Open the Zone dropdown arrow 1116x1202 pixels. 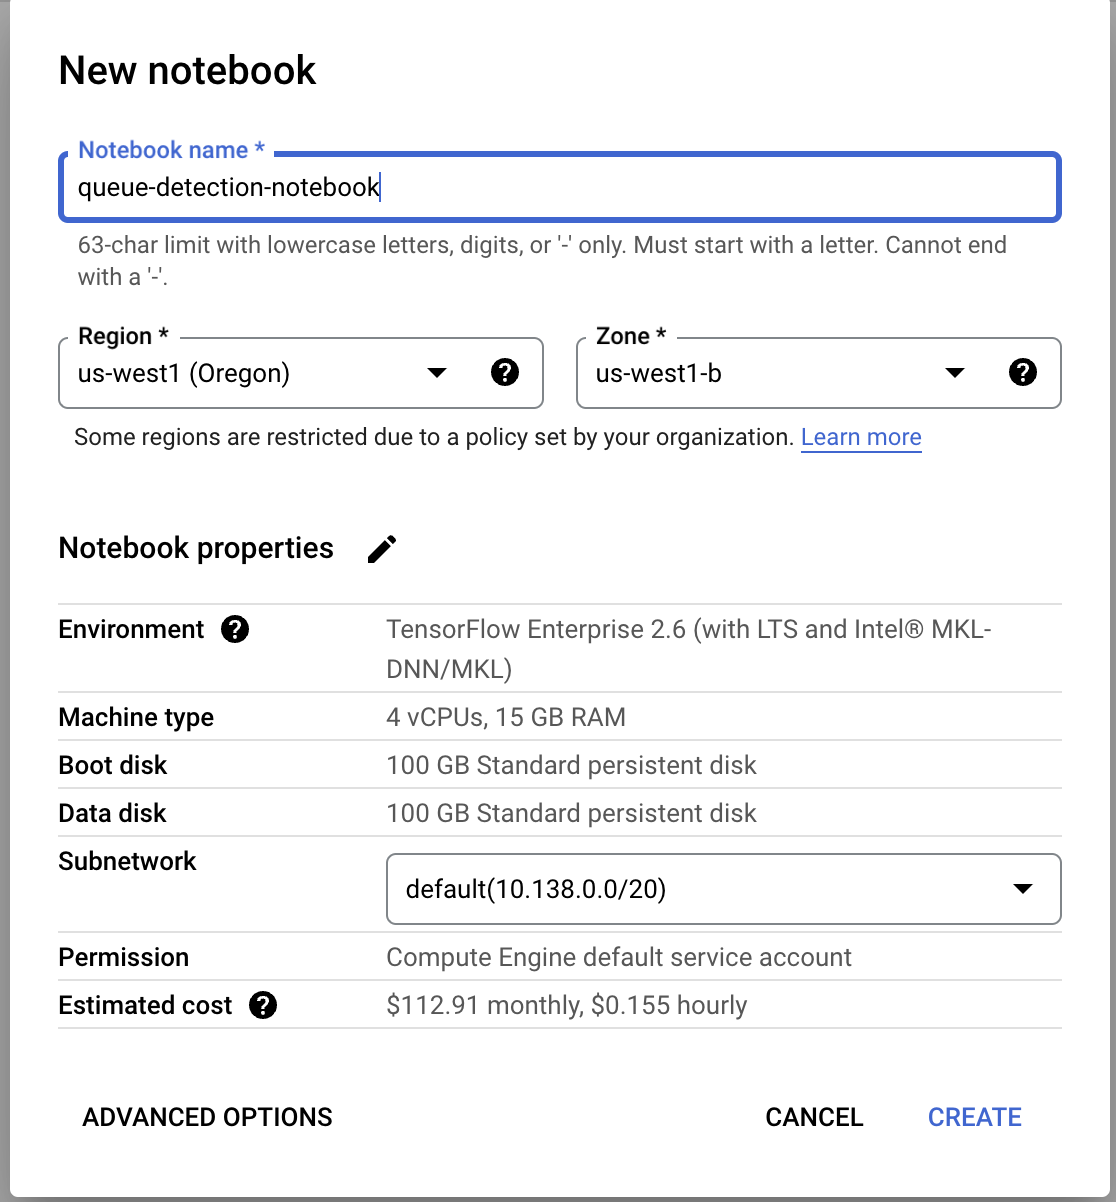click(x=955, y=373)
